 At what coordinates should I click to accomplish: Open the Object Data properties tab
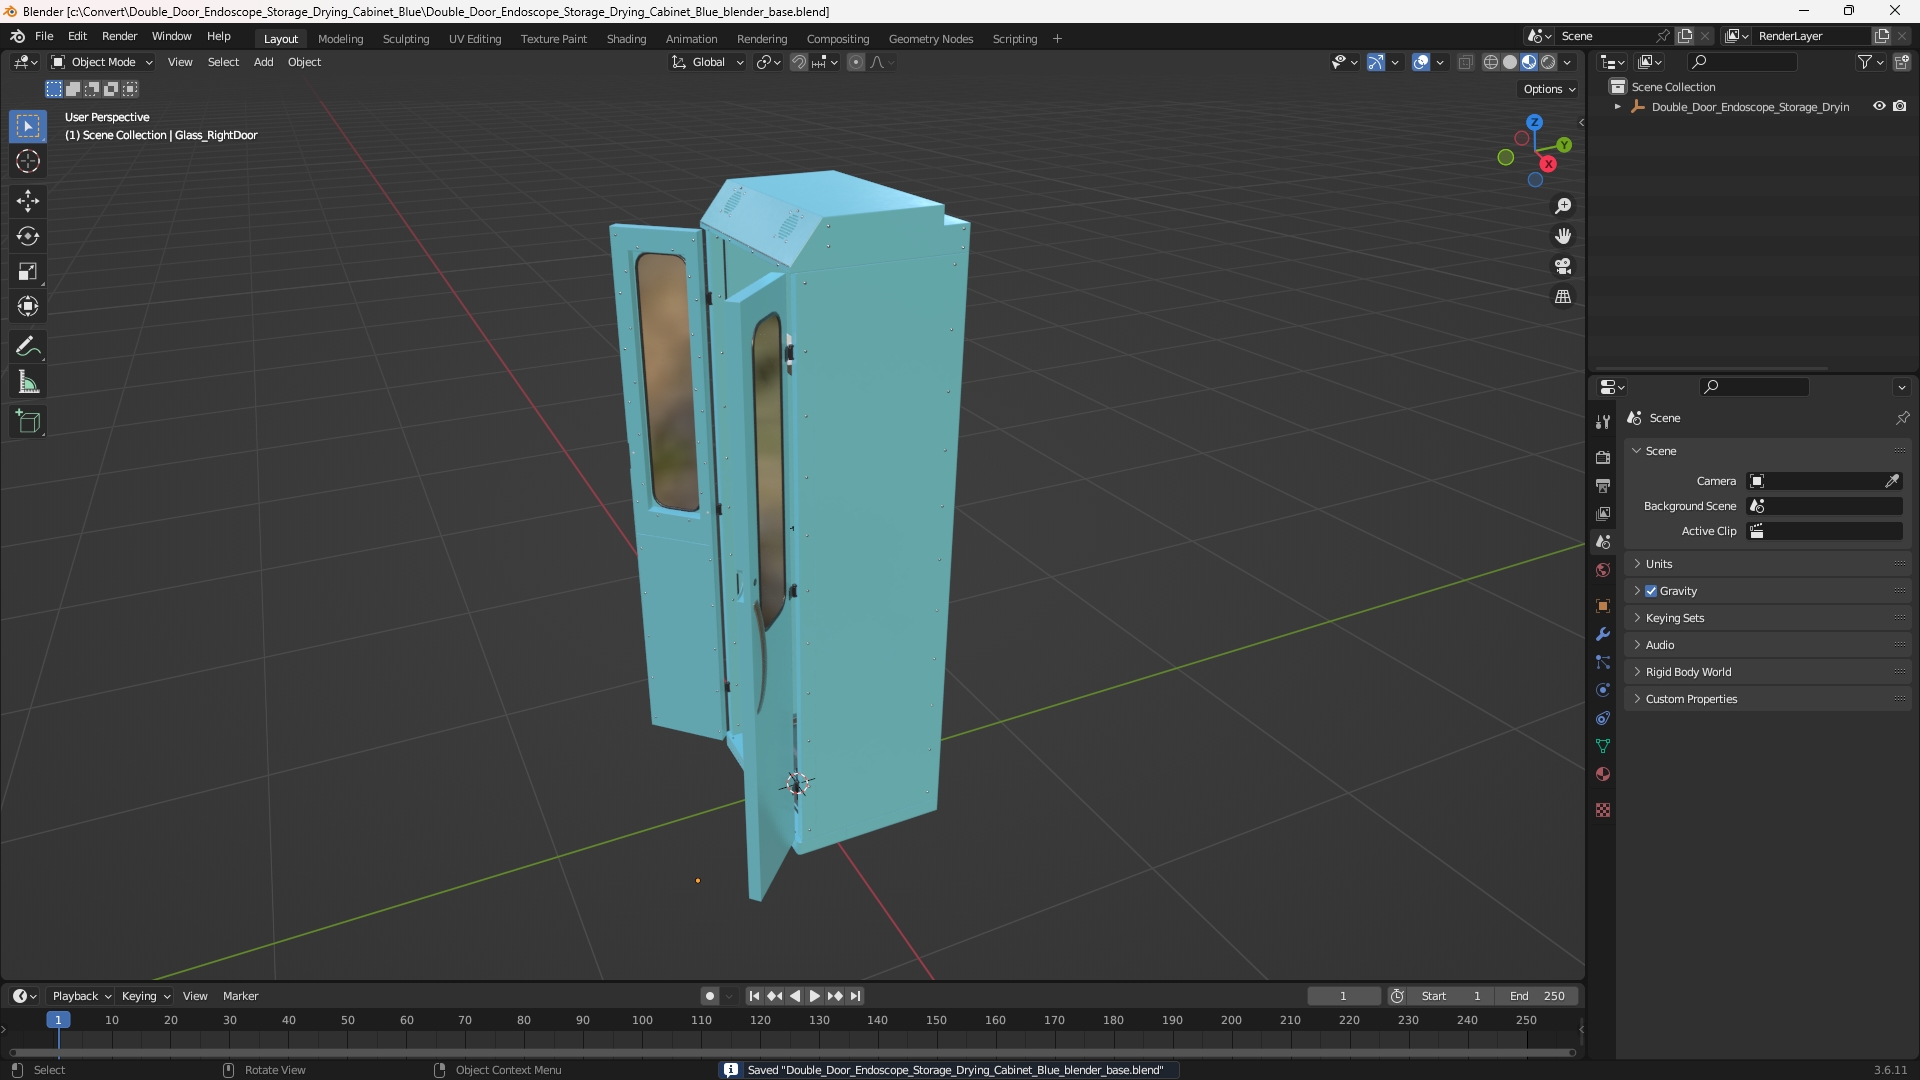[x=1603, y=746]
